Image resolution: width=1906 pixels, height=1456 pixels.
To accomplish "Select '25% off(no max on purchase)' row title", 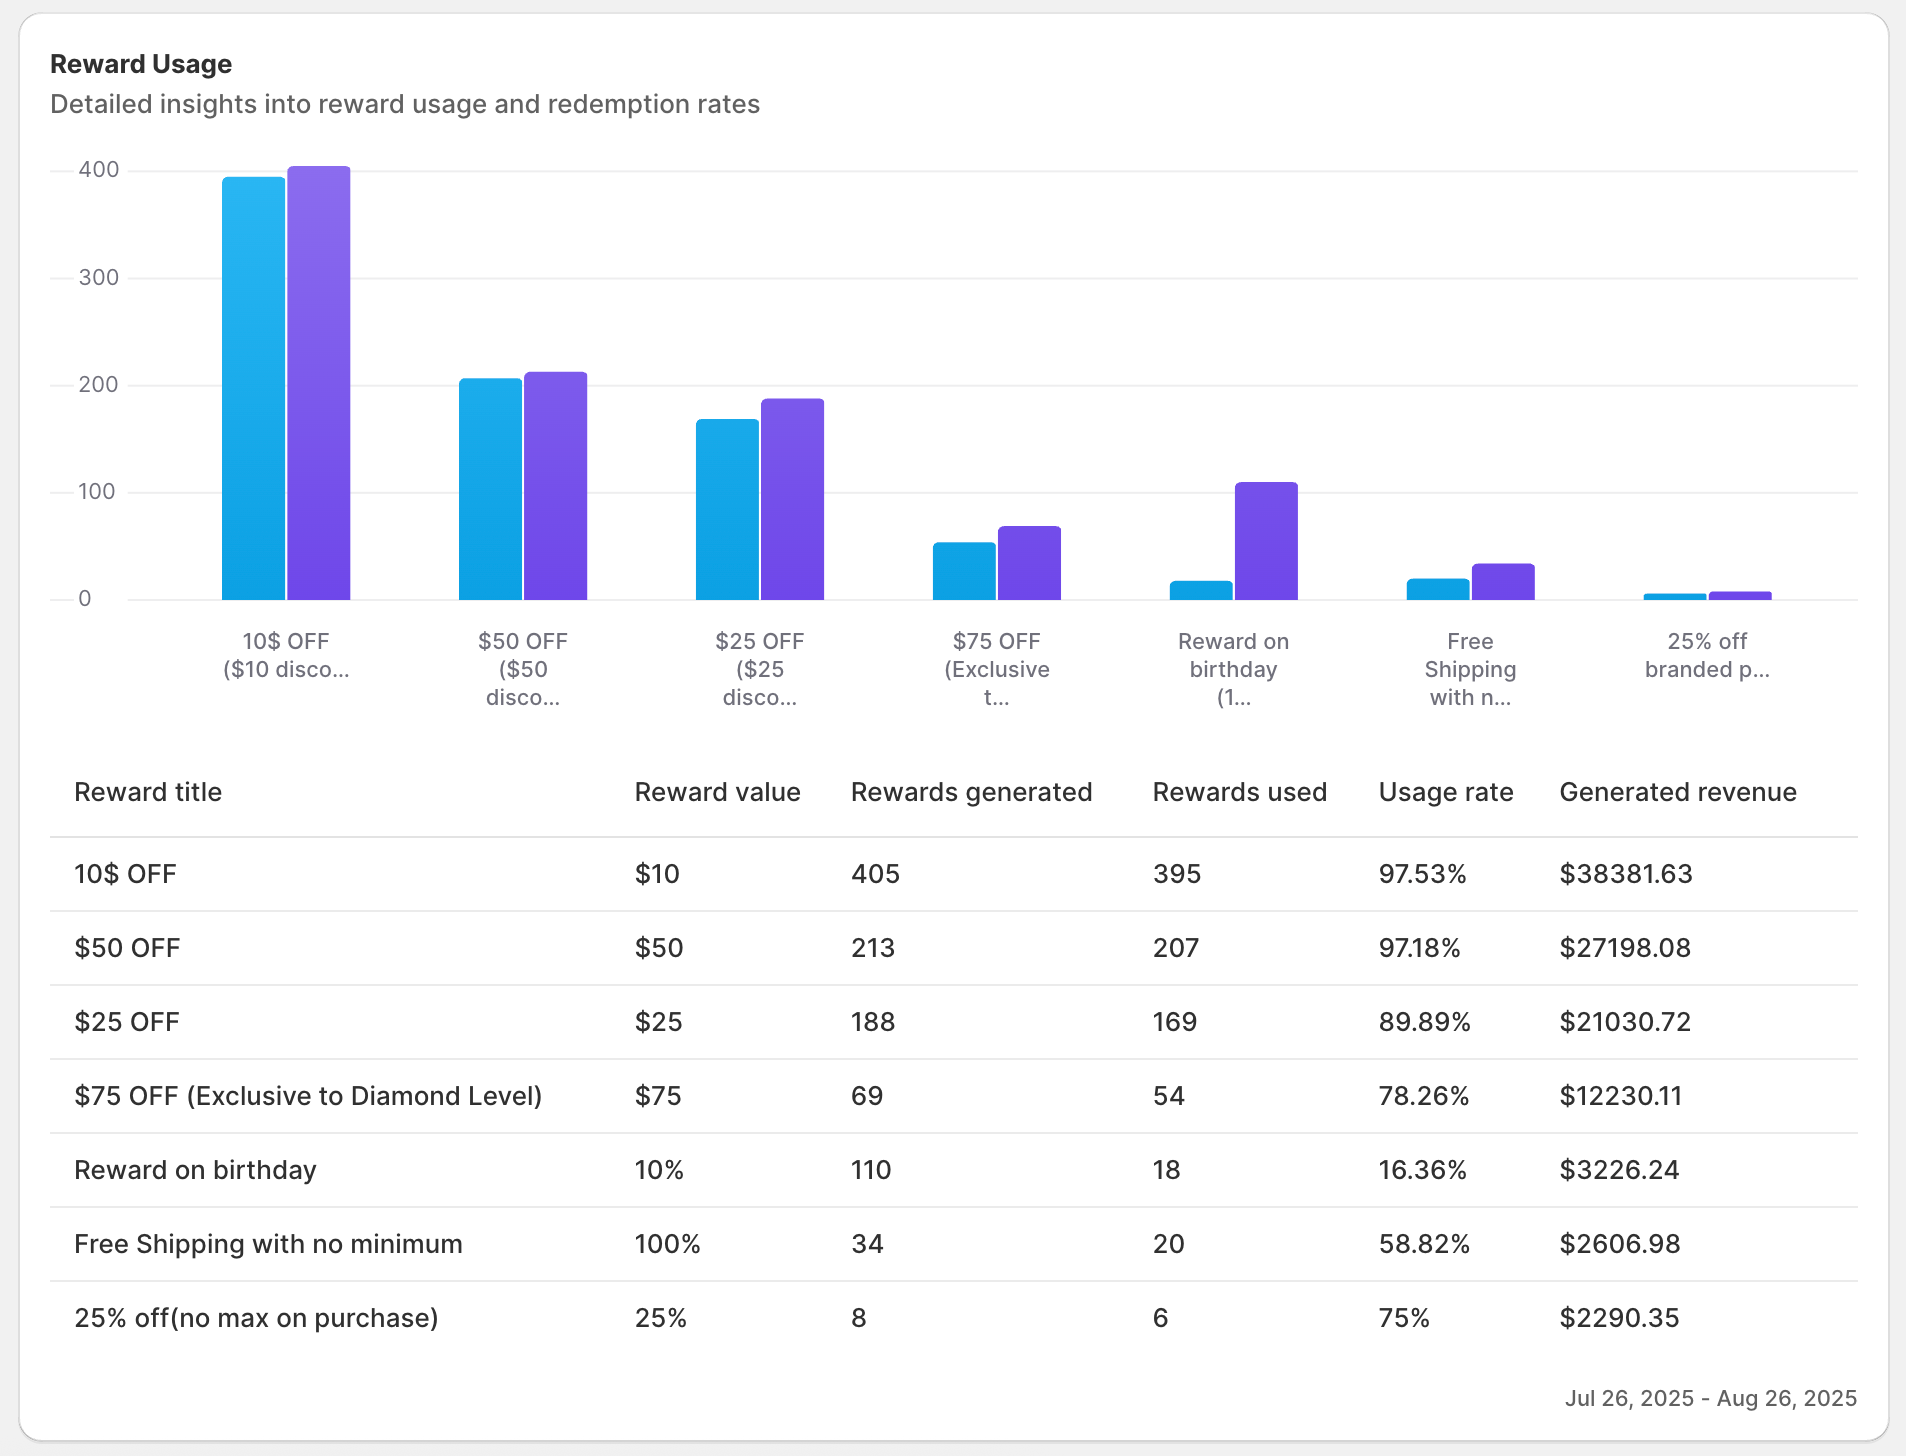I will [x=256, y=1318].
